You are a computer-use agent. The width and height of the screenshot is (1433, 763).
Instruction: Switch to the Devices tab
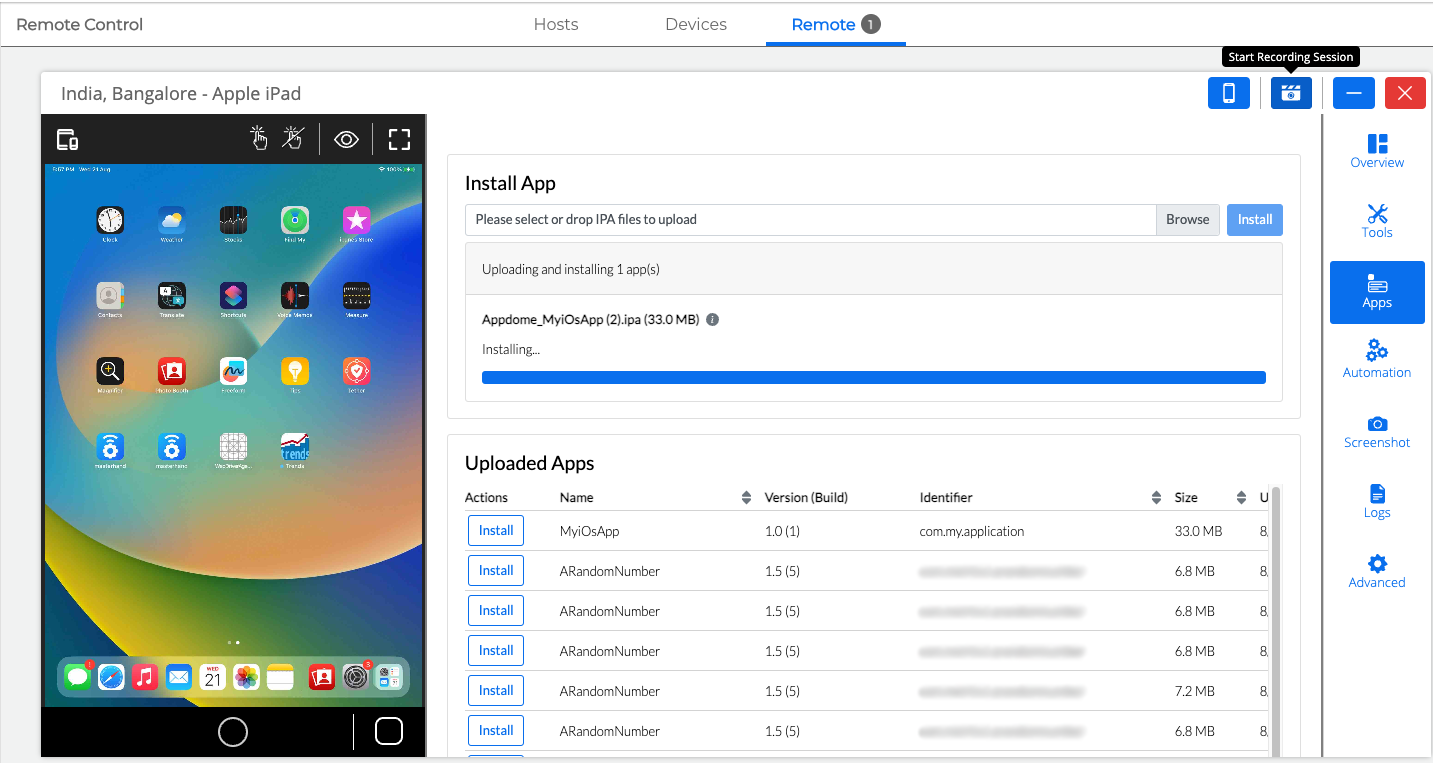pyautogui.click(x=695, y=24)
